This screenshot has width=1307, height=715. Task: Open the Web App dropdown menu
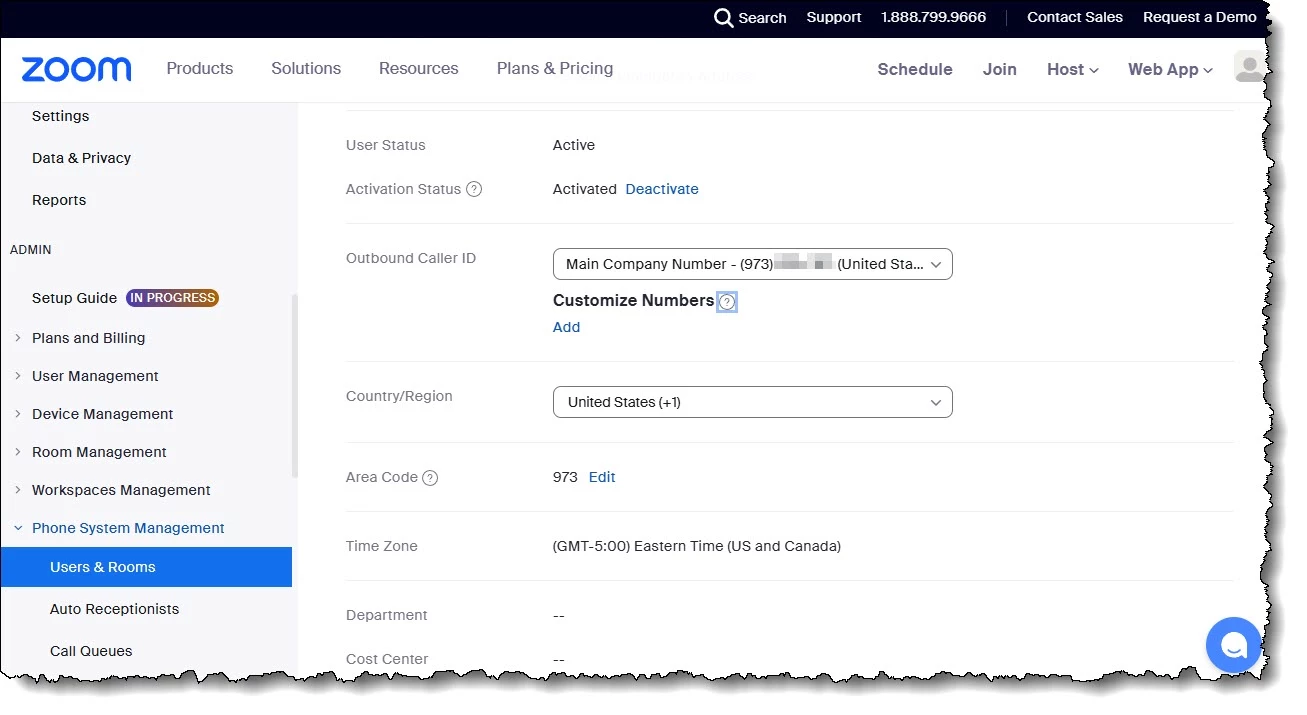(x=1170, y=69)
